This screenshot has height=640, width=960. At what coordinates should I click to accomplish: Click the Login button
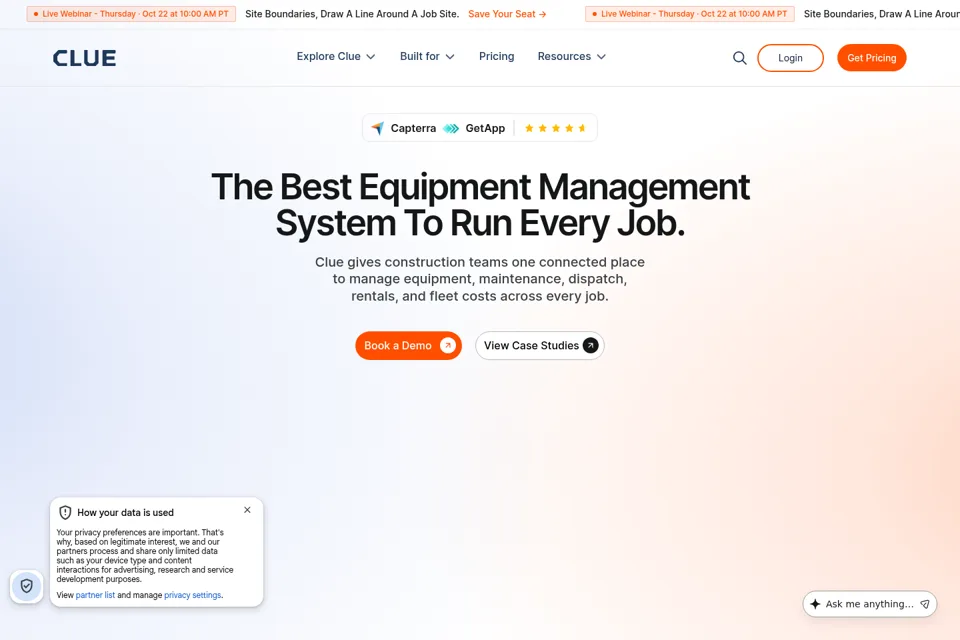790,58
